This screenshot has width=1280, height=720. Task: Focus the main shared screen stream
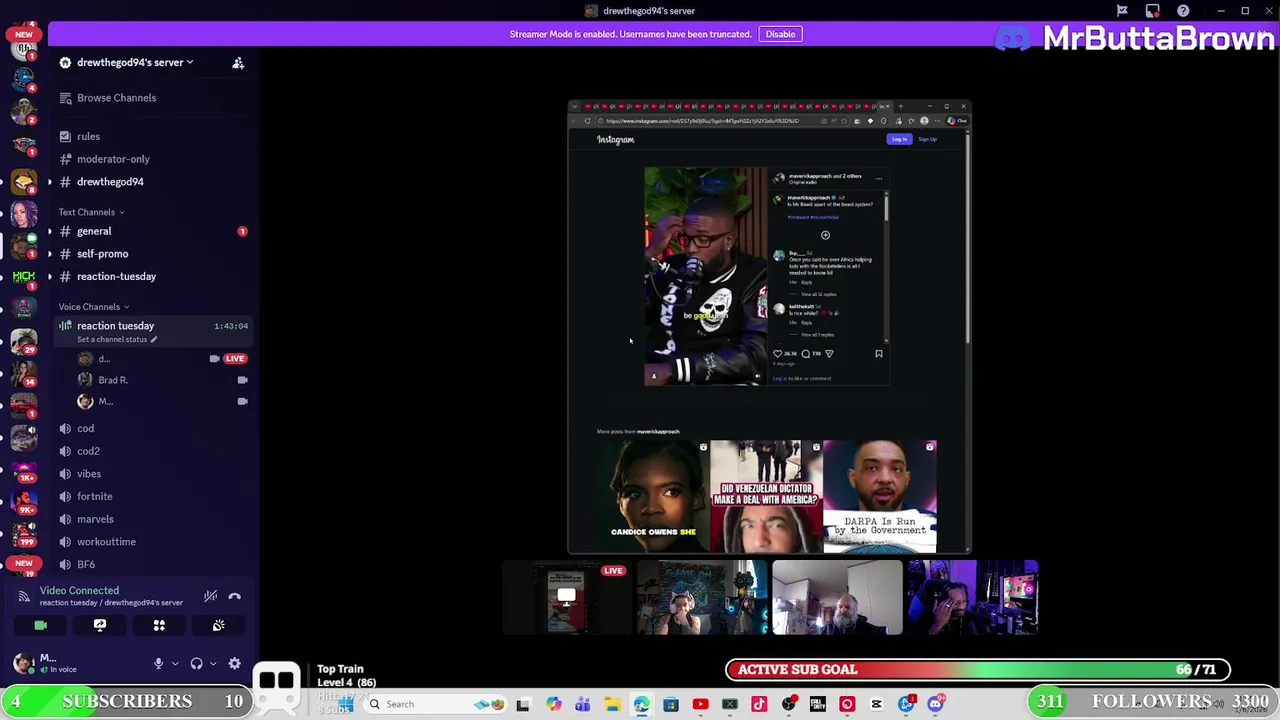coord(769,327)
